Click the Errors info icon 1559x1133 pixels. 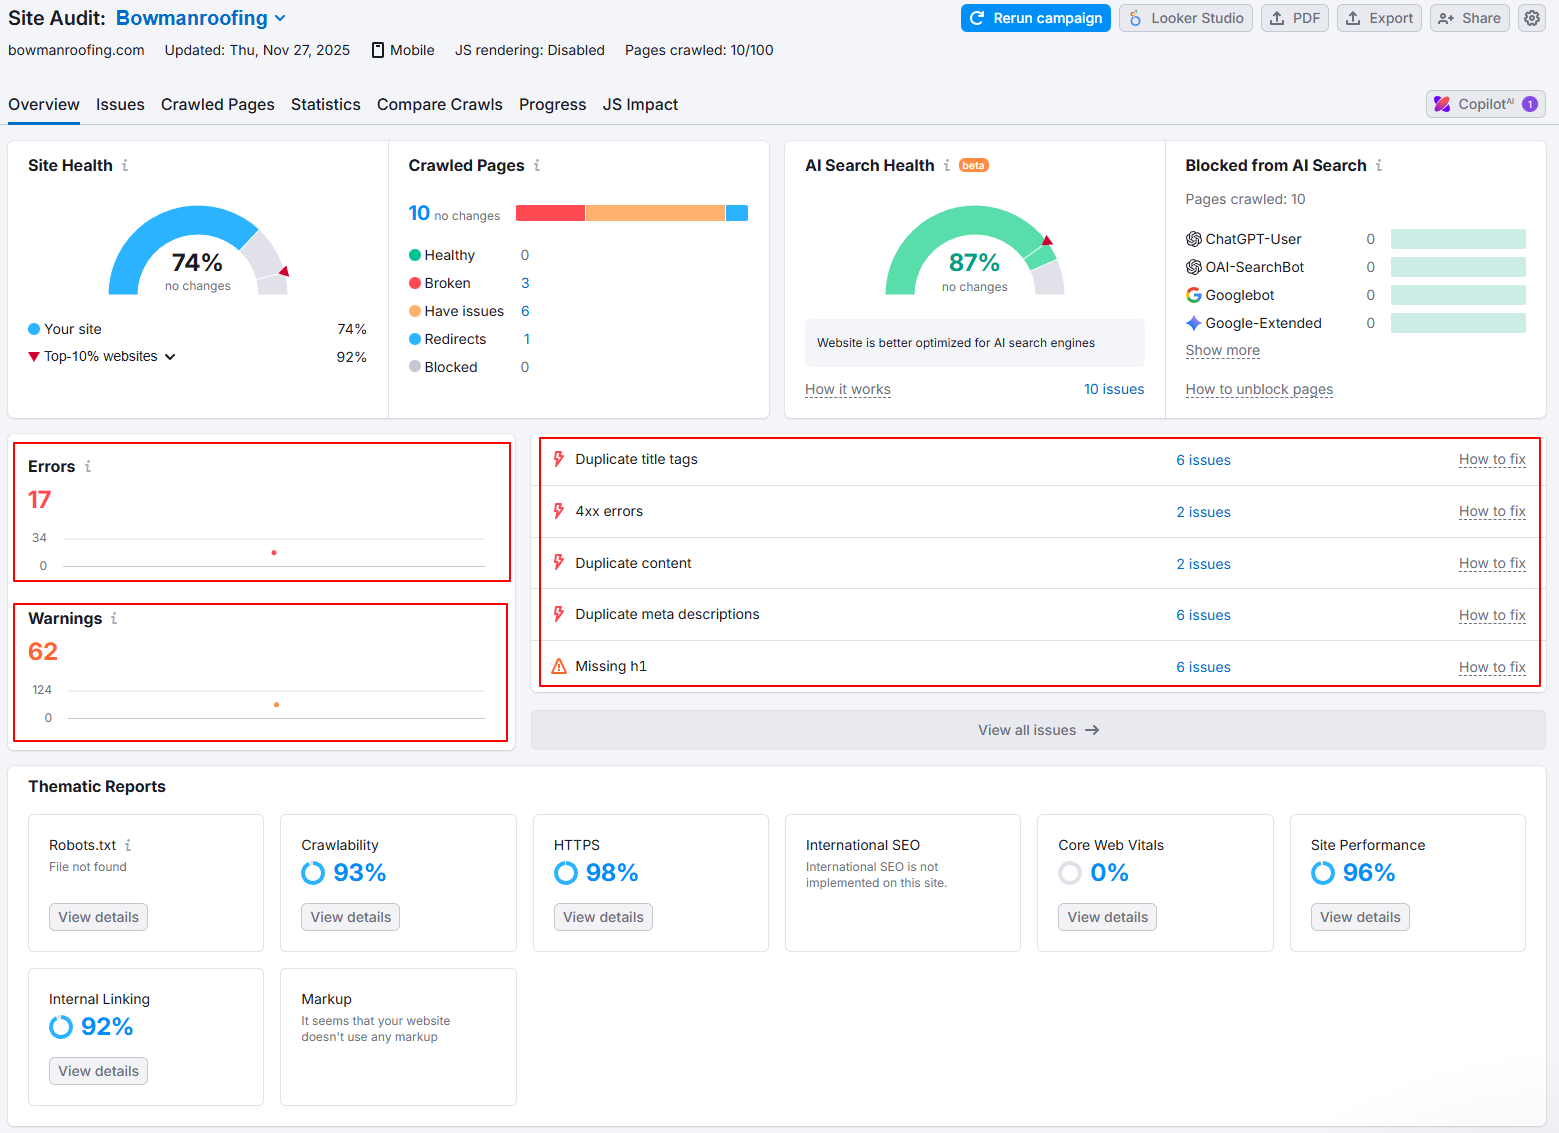point(88,467)
